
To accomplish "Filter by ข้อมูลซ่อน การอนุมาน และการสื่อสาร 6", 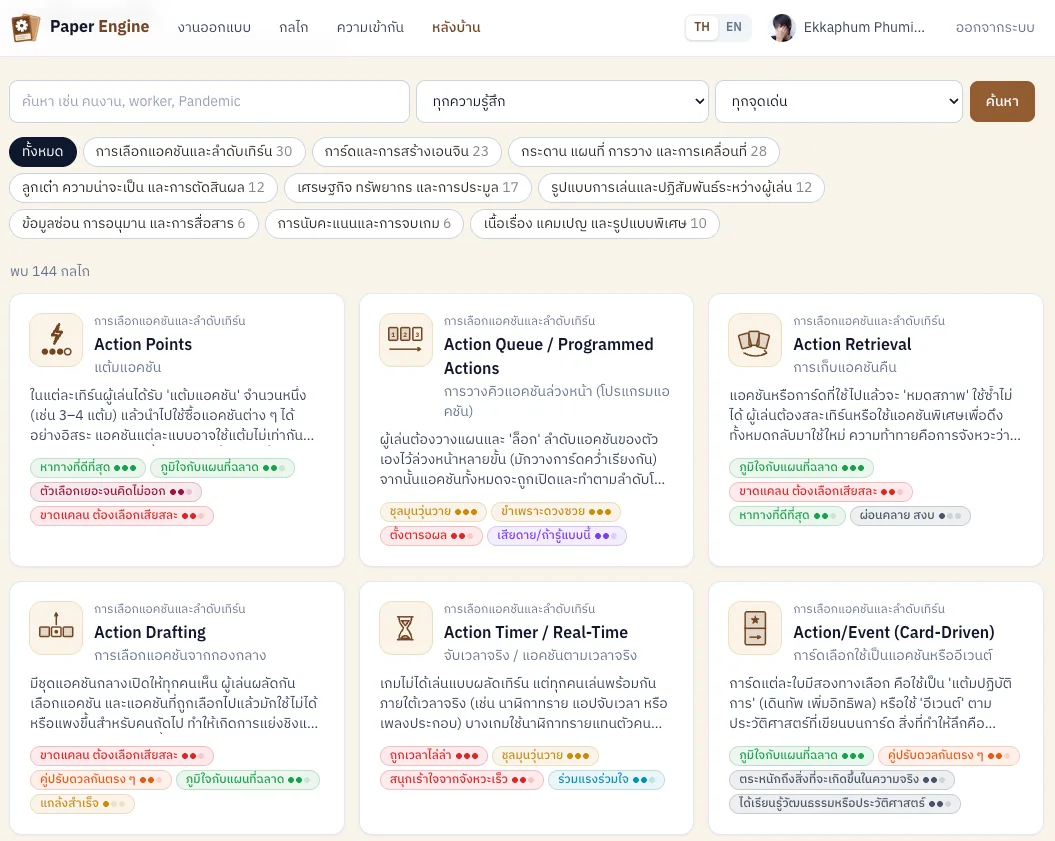I will [x=134, y=223].
